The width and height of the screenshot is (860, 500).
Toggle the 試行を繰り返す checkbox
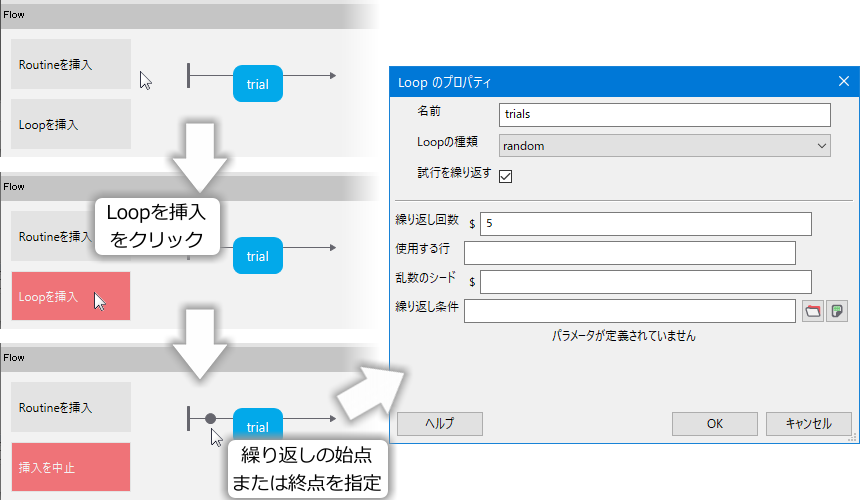pos(505,176)
